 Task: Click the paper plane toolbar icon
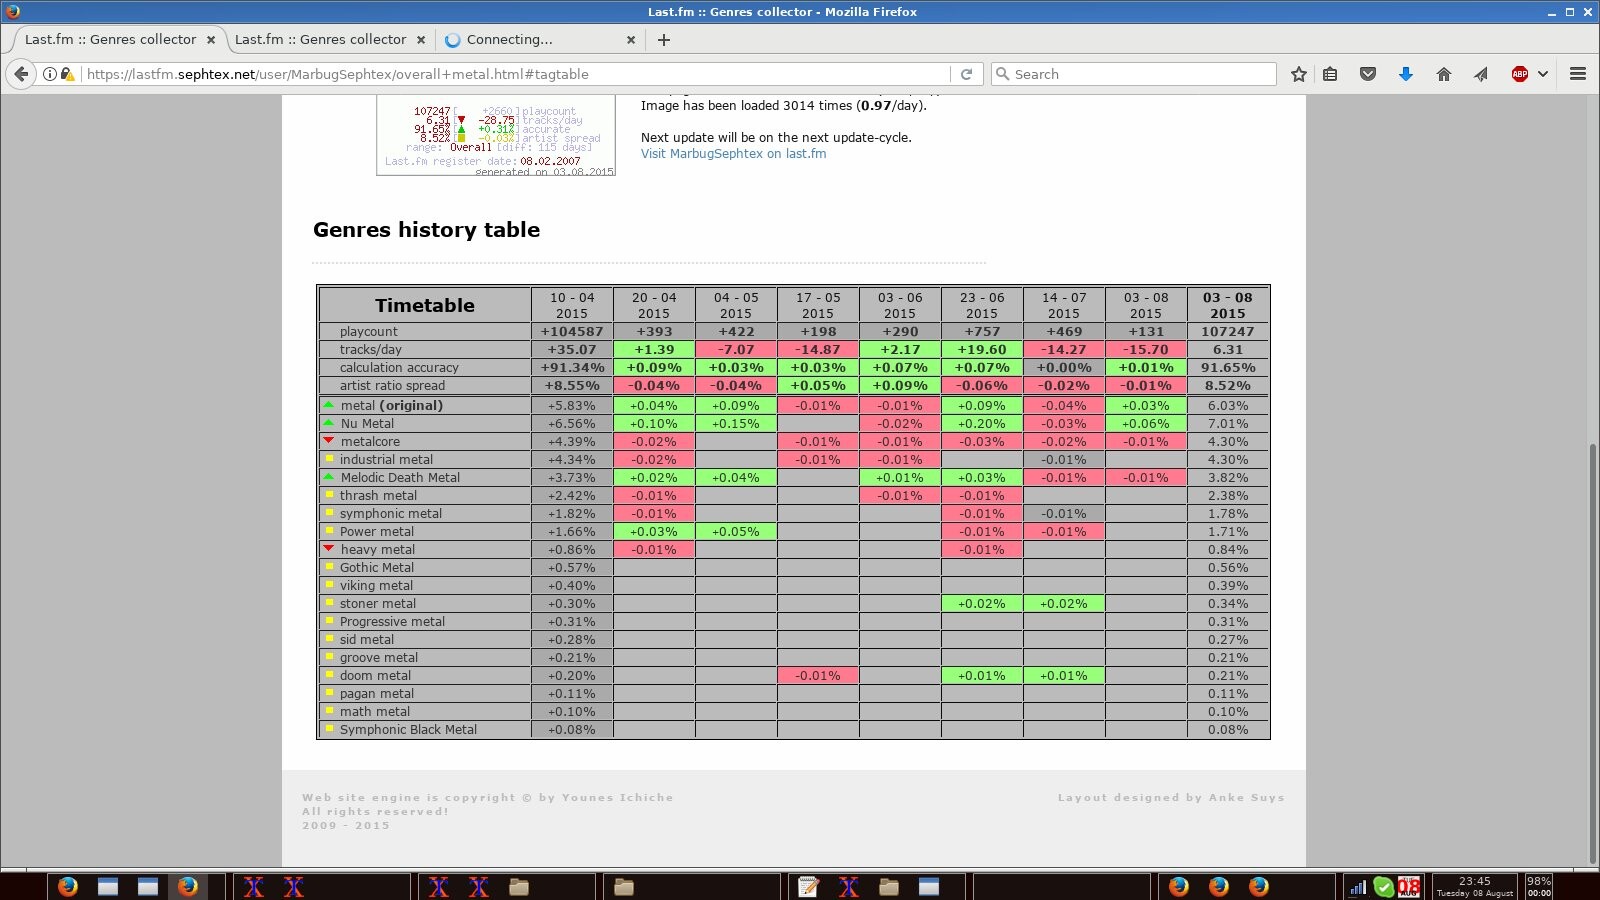[1481, 74]
